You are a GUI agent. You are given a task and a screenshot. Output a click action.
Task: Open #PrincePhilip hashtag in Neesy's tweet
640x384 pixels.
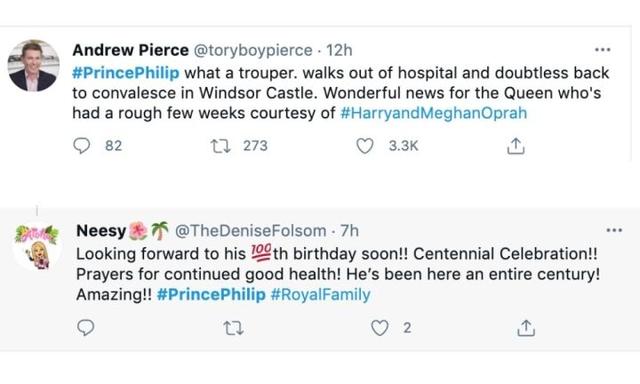211,294
